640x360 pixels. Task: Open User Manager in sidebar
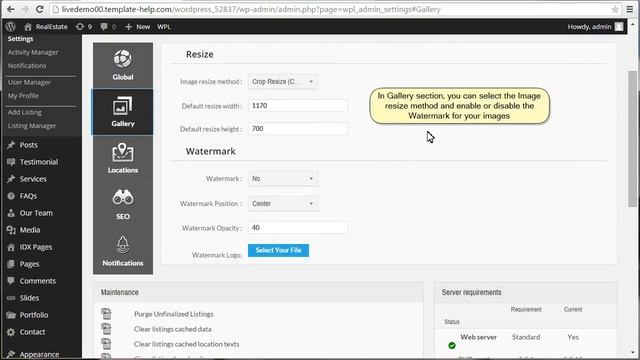(29, 82)
